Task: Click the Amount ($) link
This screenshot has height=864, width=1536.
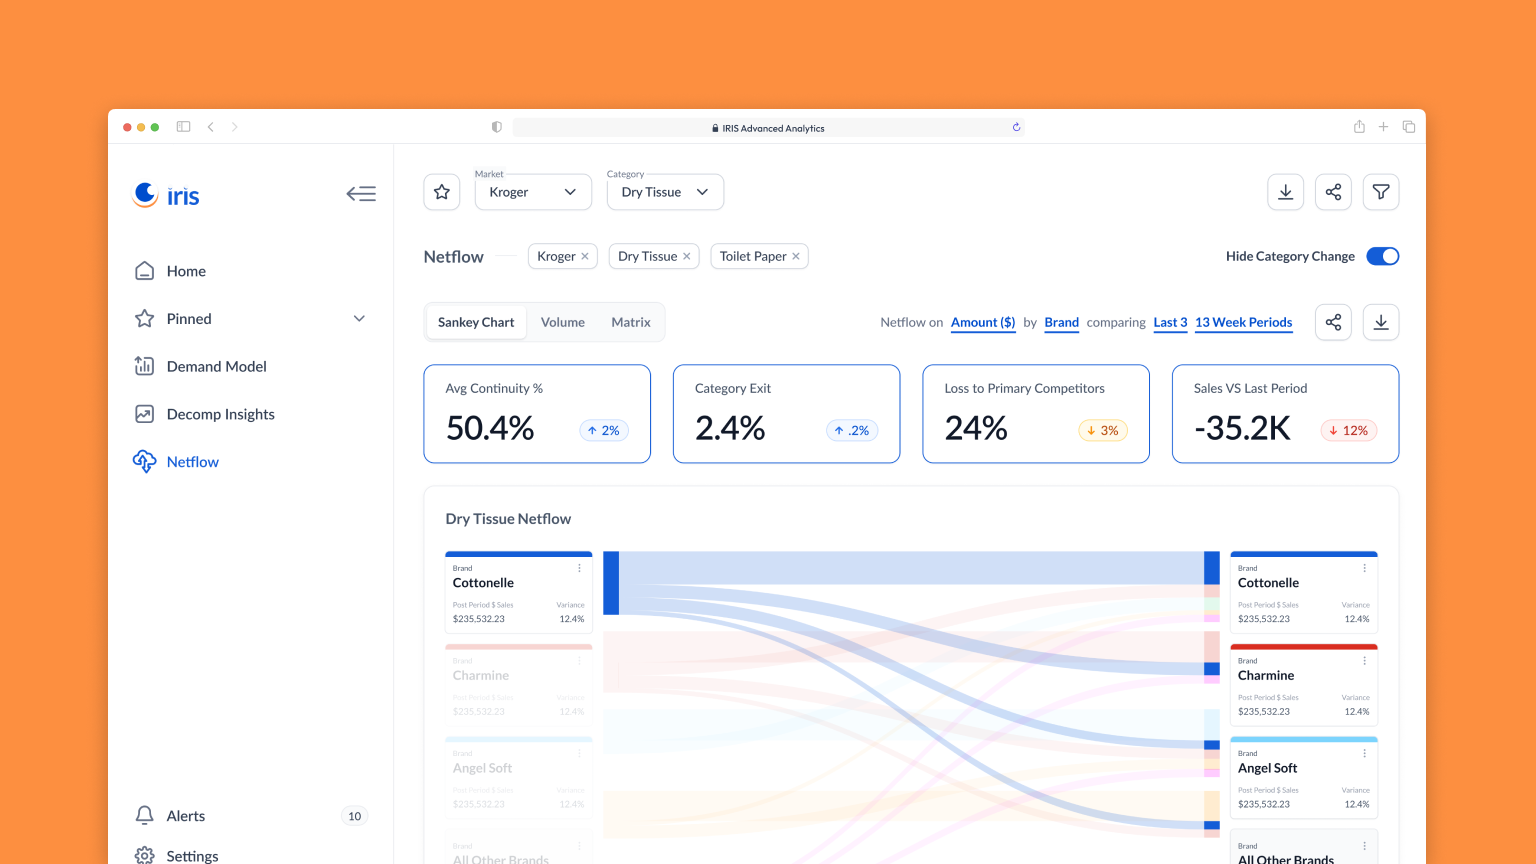Action: click(x=982, y=322)
